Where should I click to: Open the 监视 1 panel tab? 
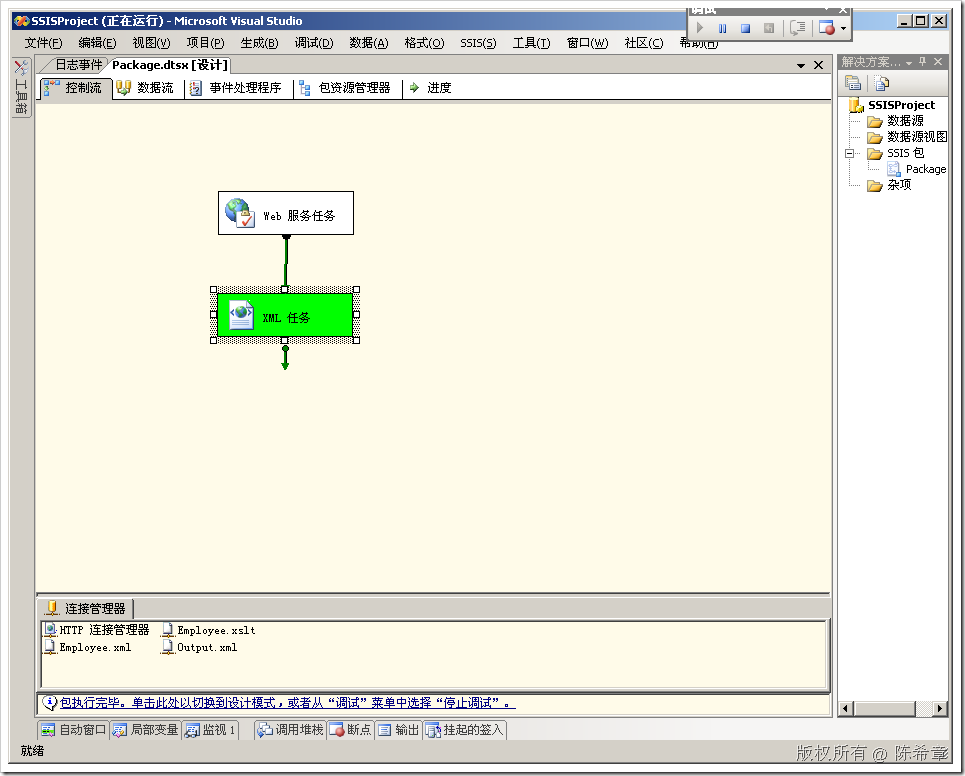coord(210,730)
